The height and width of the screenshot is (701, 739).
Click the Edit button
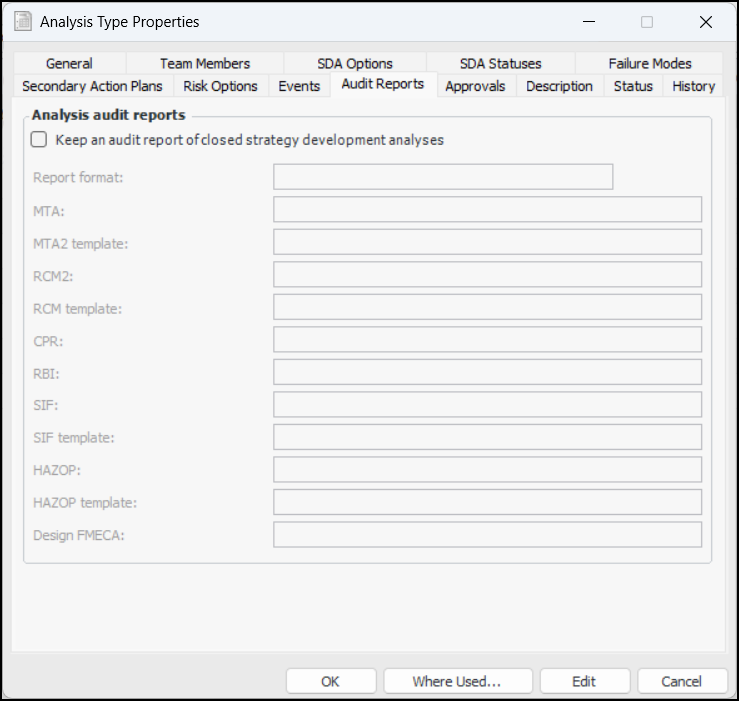pyautogui.click(x=584, y=681)
